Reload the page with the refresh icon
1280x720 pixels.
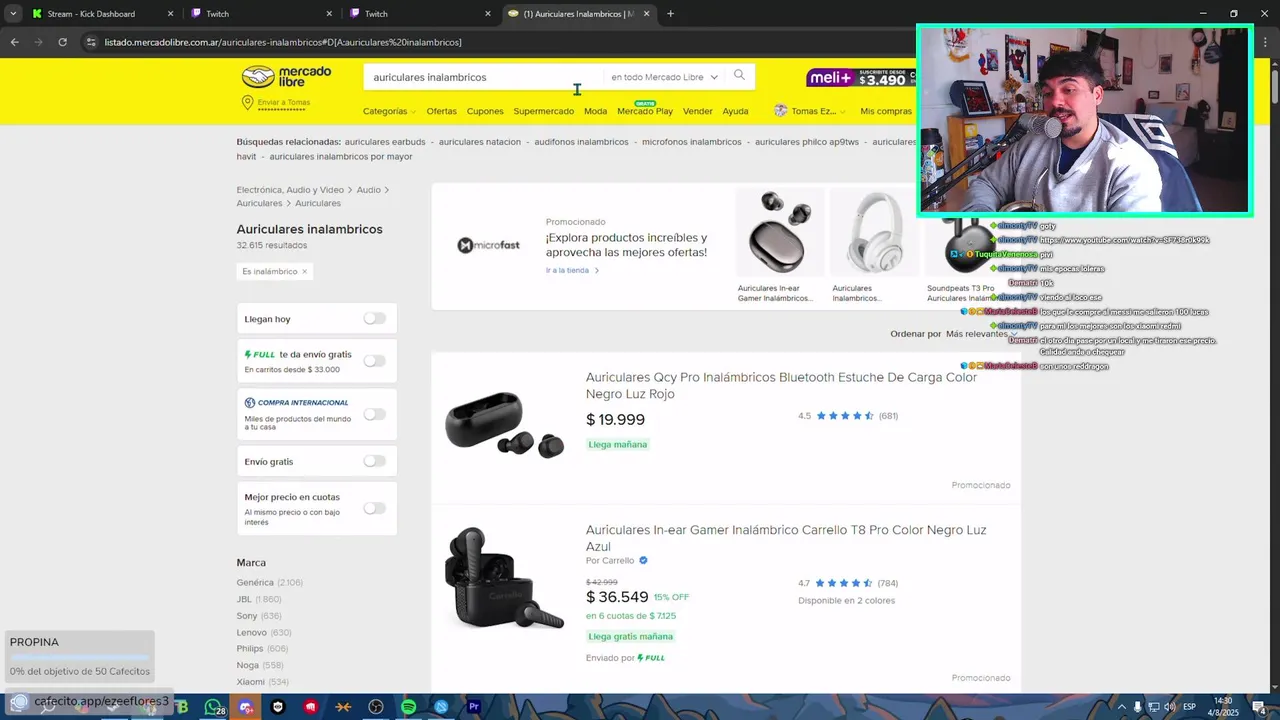(x=62, y=42)
